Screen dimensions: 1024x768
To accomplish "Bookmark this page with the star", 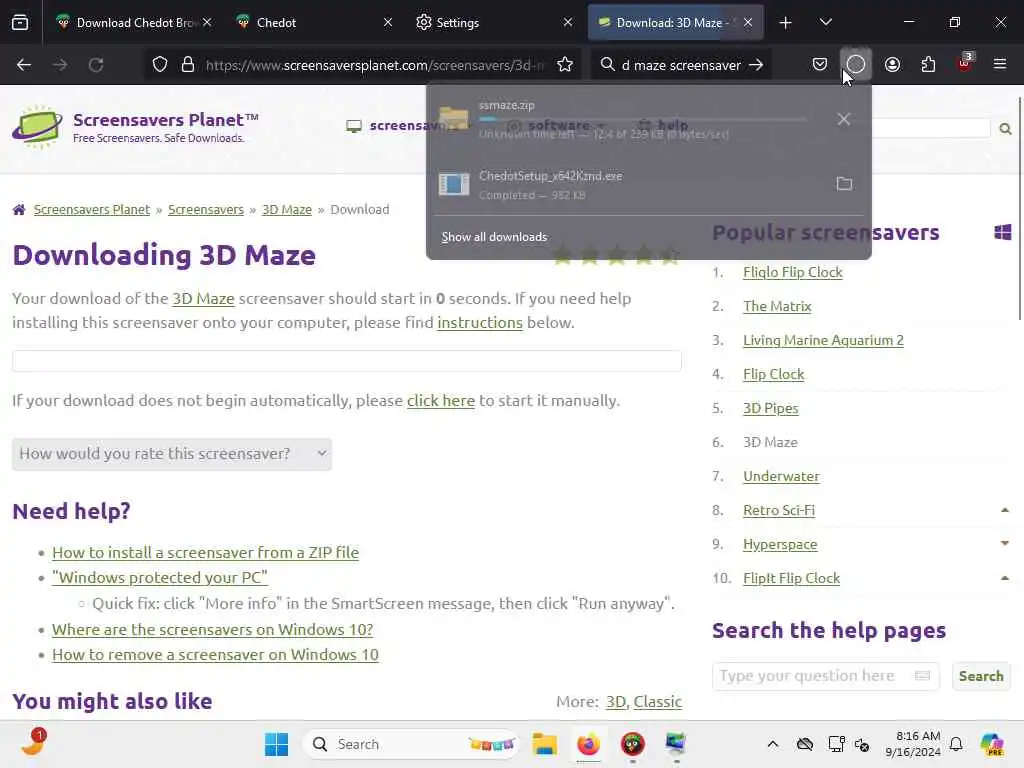I will coord(565,65).
